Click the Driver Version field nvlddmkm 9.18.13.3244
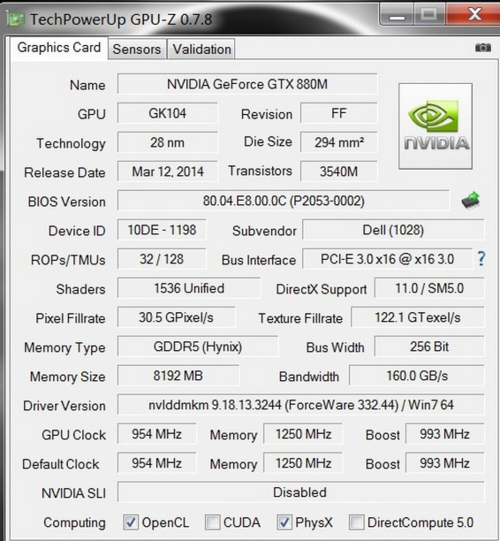 (x=301, y=405)
